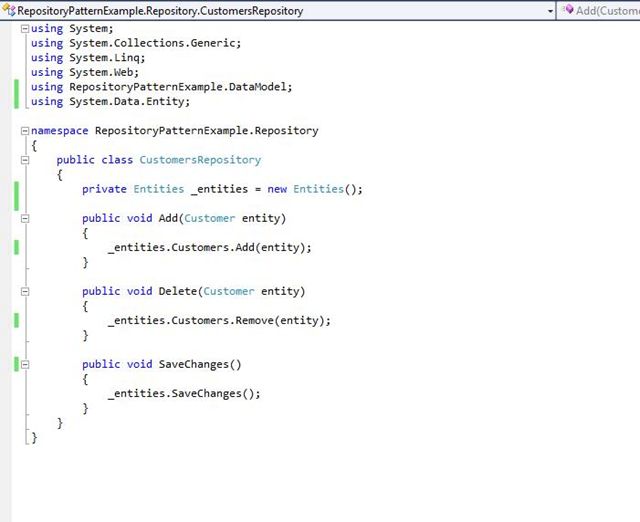Viewport: 640px width, 522px height.
Task: Click the using RepositoryPatternExample.DataModel line
Action: click(161, 87)
